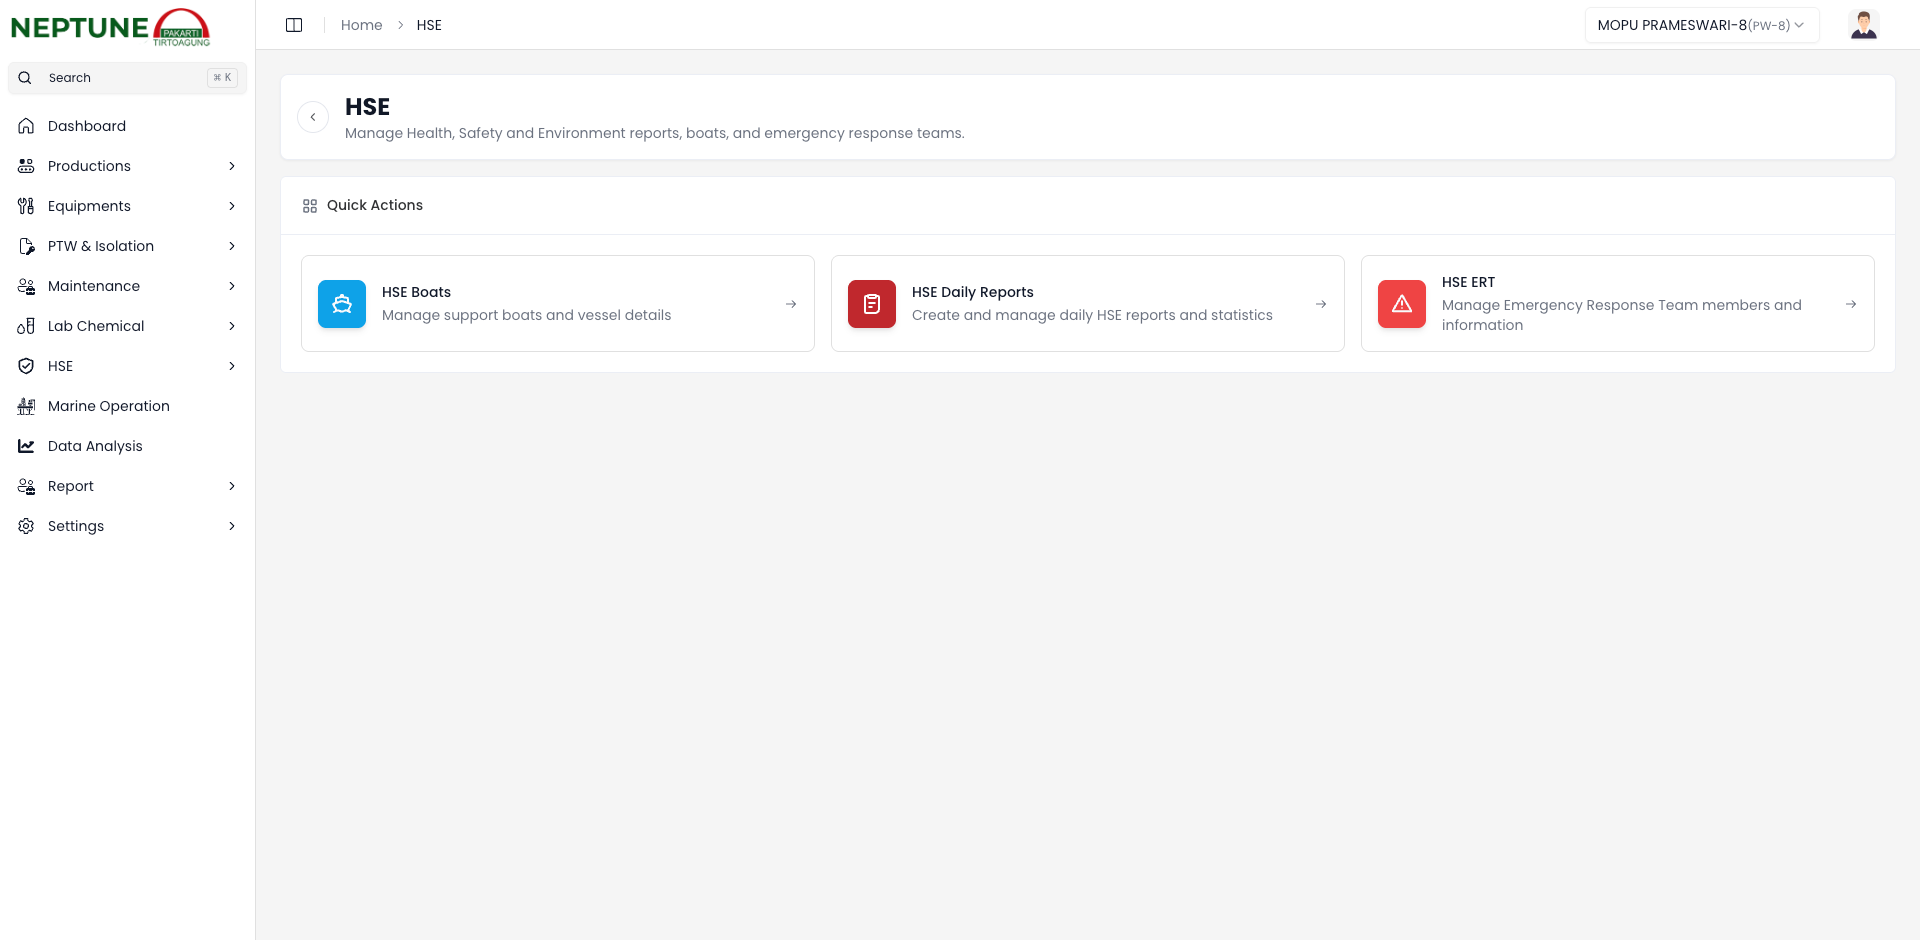This screenshot has width=1920, height=940.
Task: Expand the Settings submenu chevron
Action: click(232, 526)
